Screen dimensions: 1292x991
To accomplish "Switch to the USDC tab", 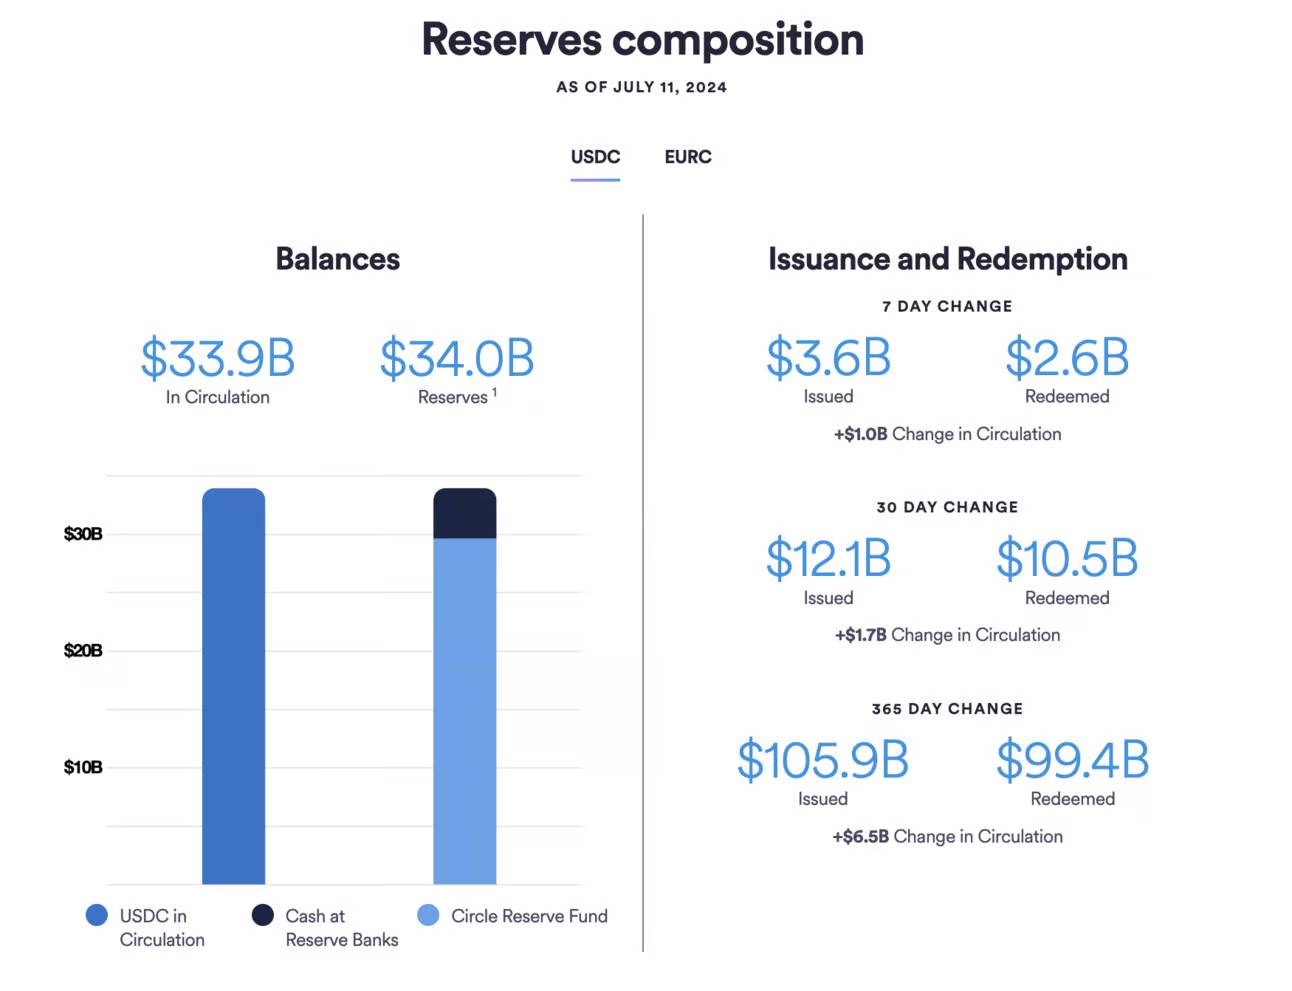I will [x=595, y=157].
